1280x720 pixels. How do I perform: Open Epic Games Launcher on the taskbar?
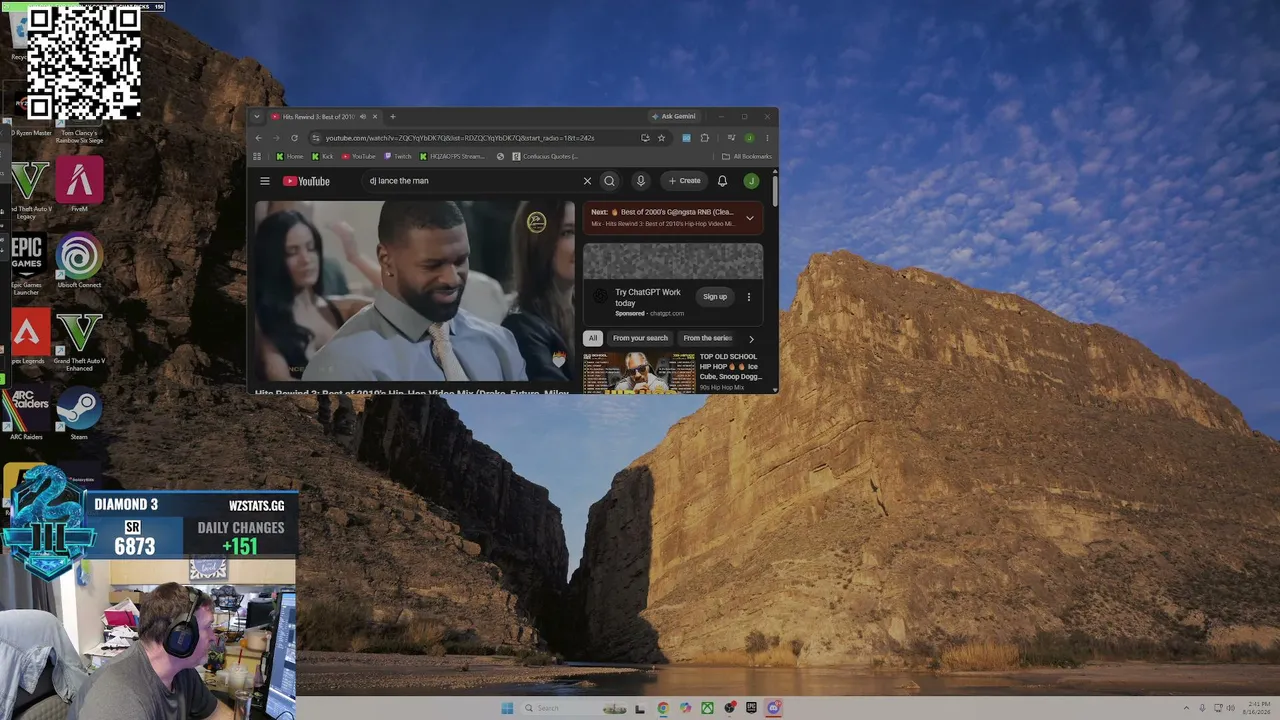[x=751, y=708]
